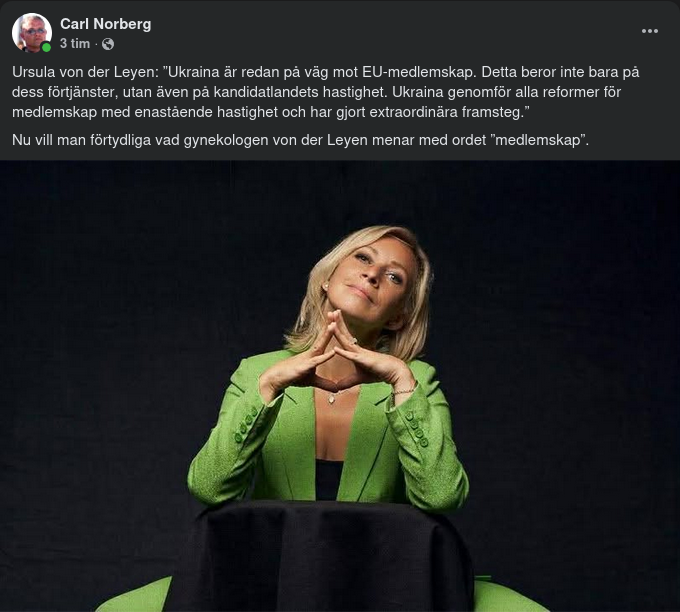Viewport: 680px width, 612px height.
Task: Open the attached photo of woman
Action: coord(340,386)
